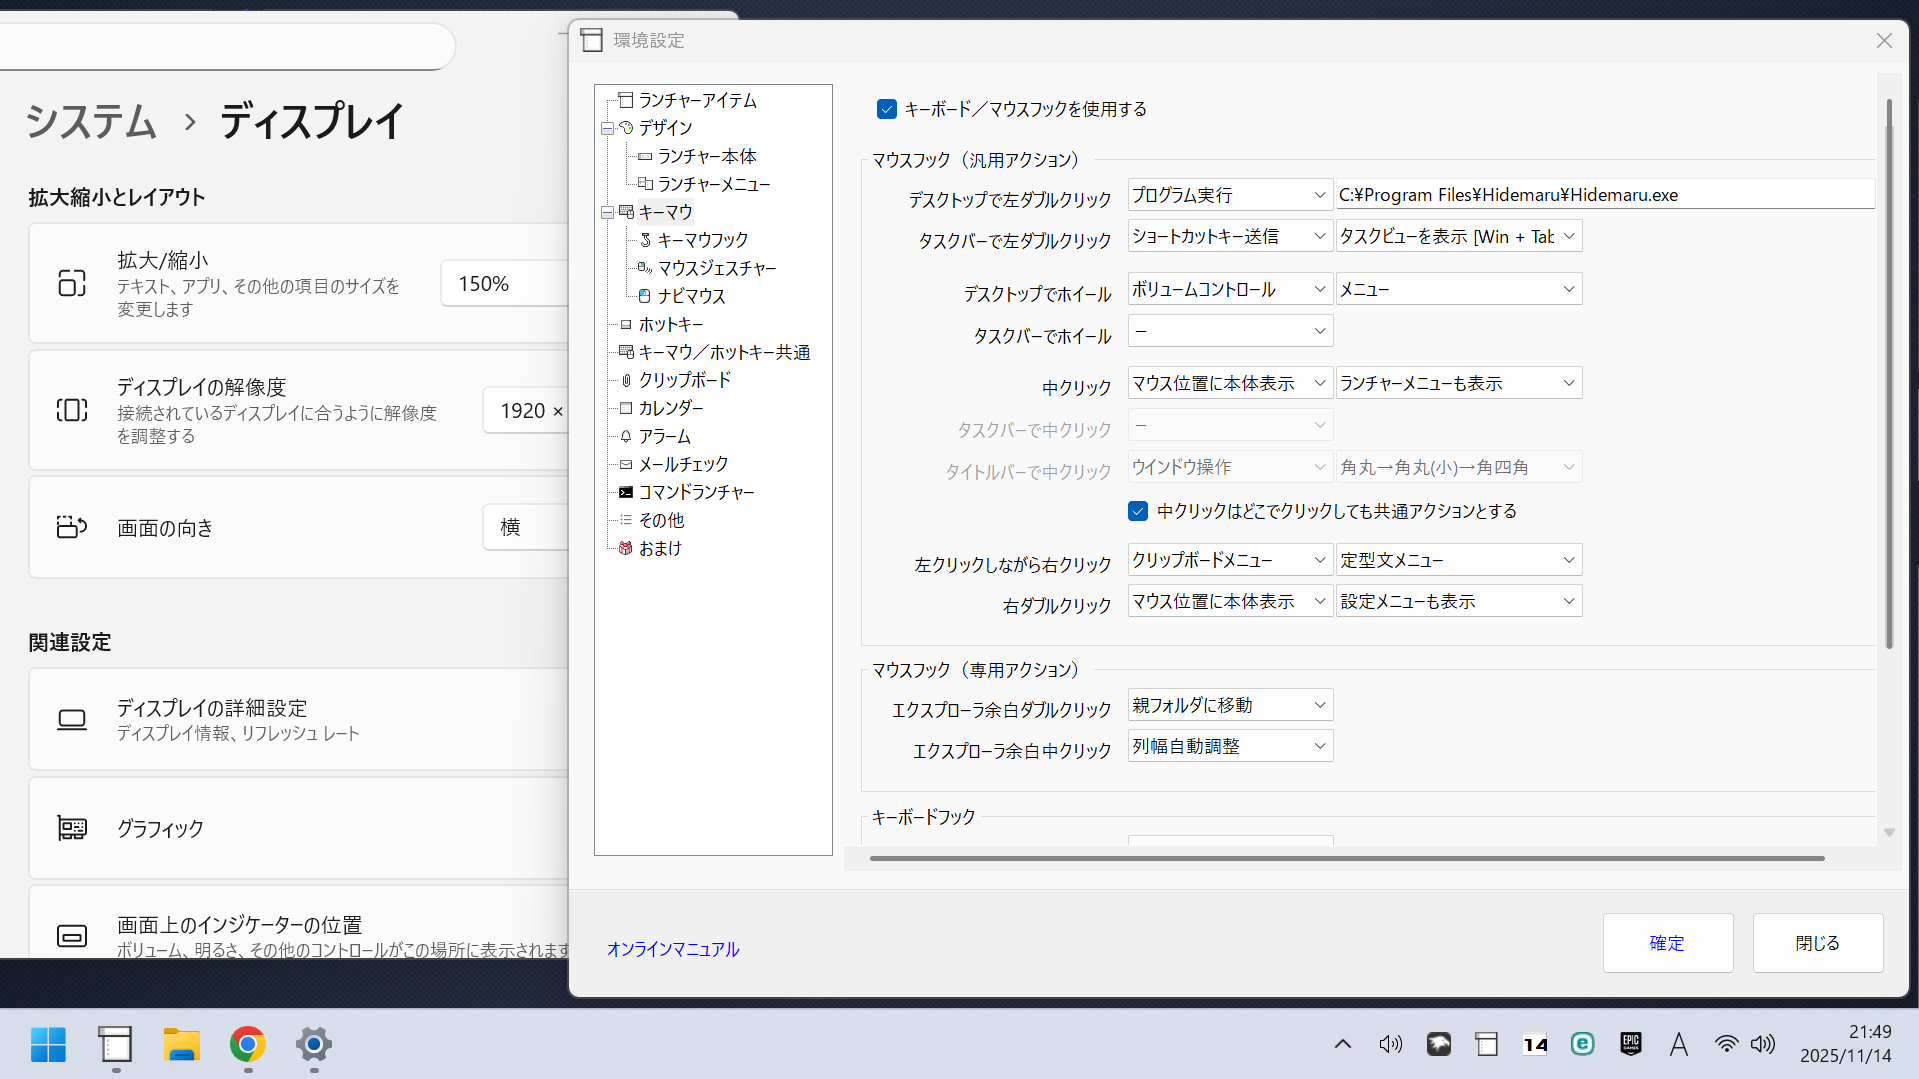Select クリップボード in the settings tree
This screenshot has width=1919, height=1079.
(684, 380)
